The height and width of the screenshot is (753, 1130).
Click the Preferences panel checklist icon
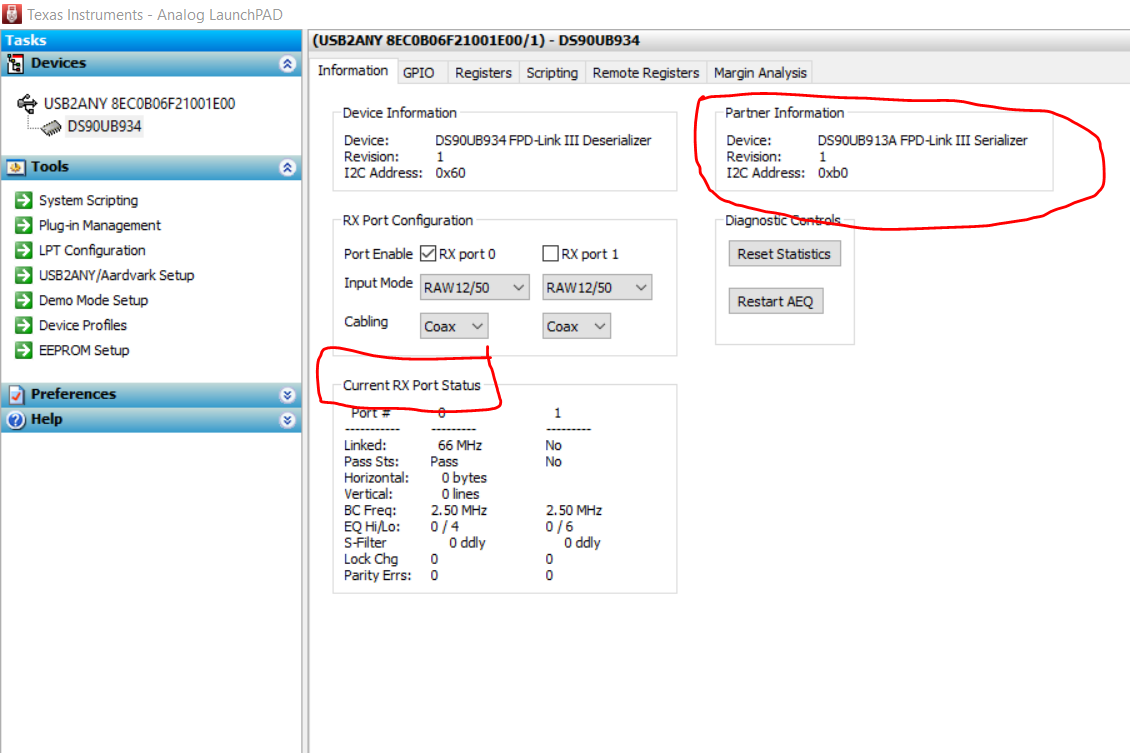(16, 394)
